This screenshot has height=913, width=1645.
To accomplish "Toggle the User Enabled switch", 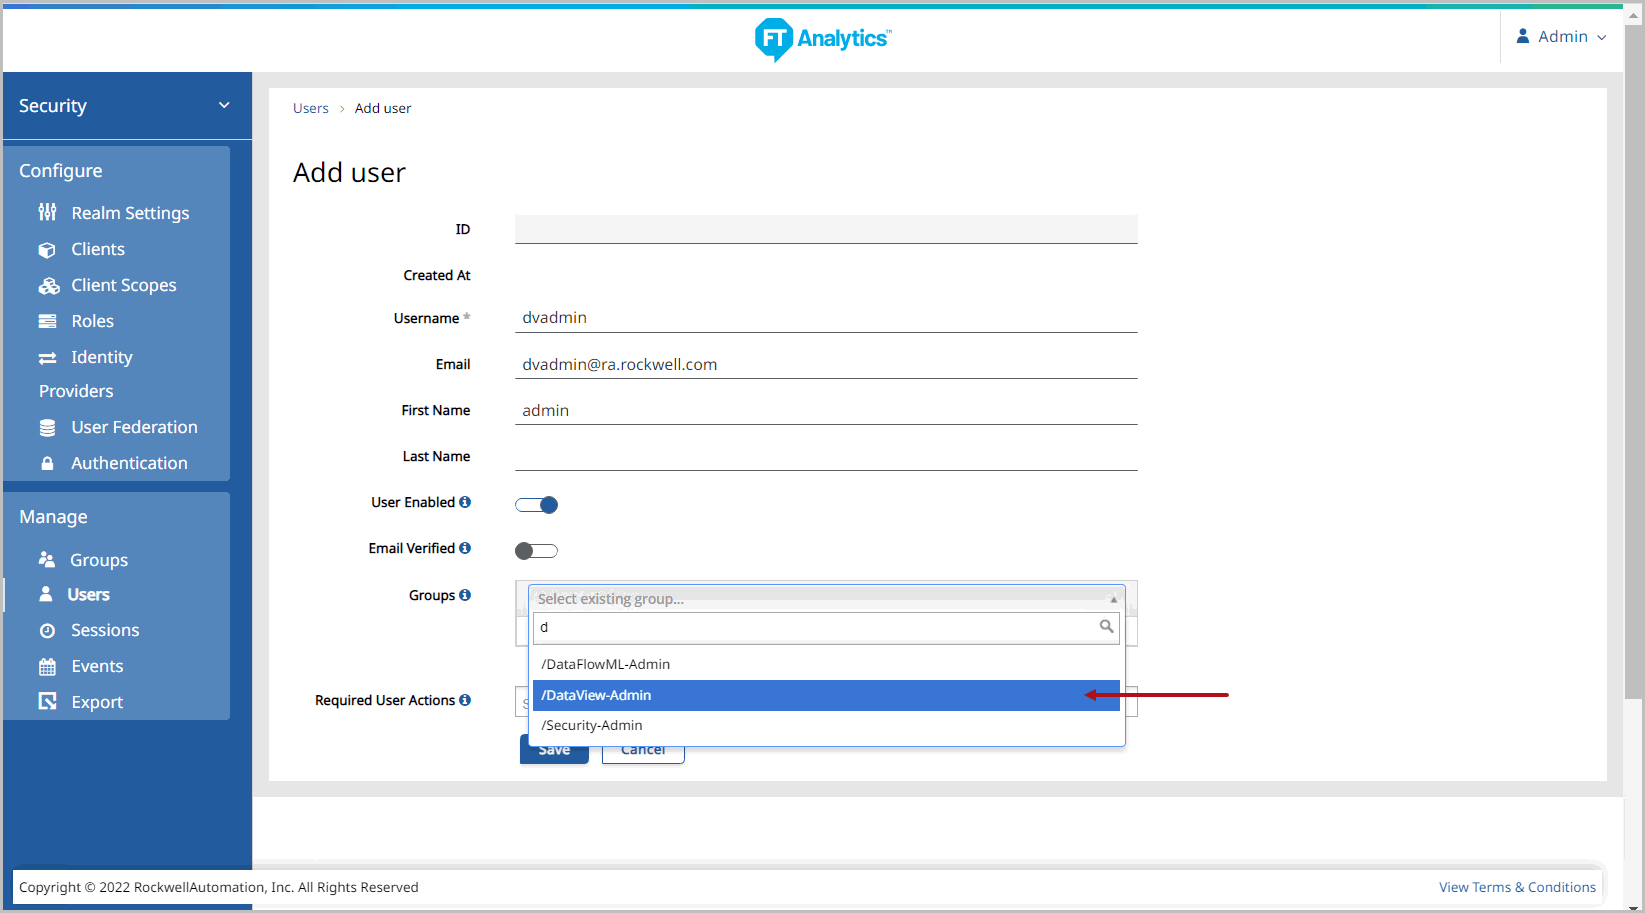I will coord(536,505).
